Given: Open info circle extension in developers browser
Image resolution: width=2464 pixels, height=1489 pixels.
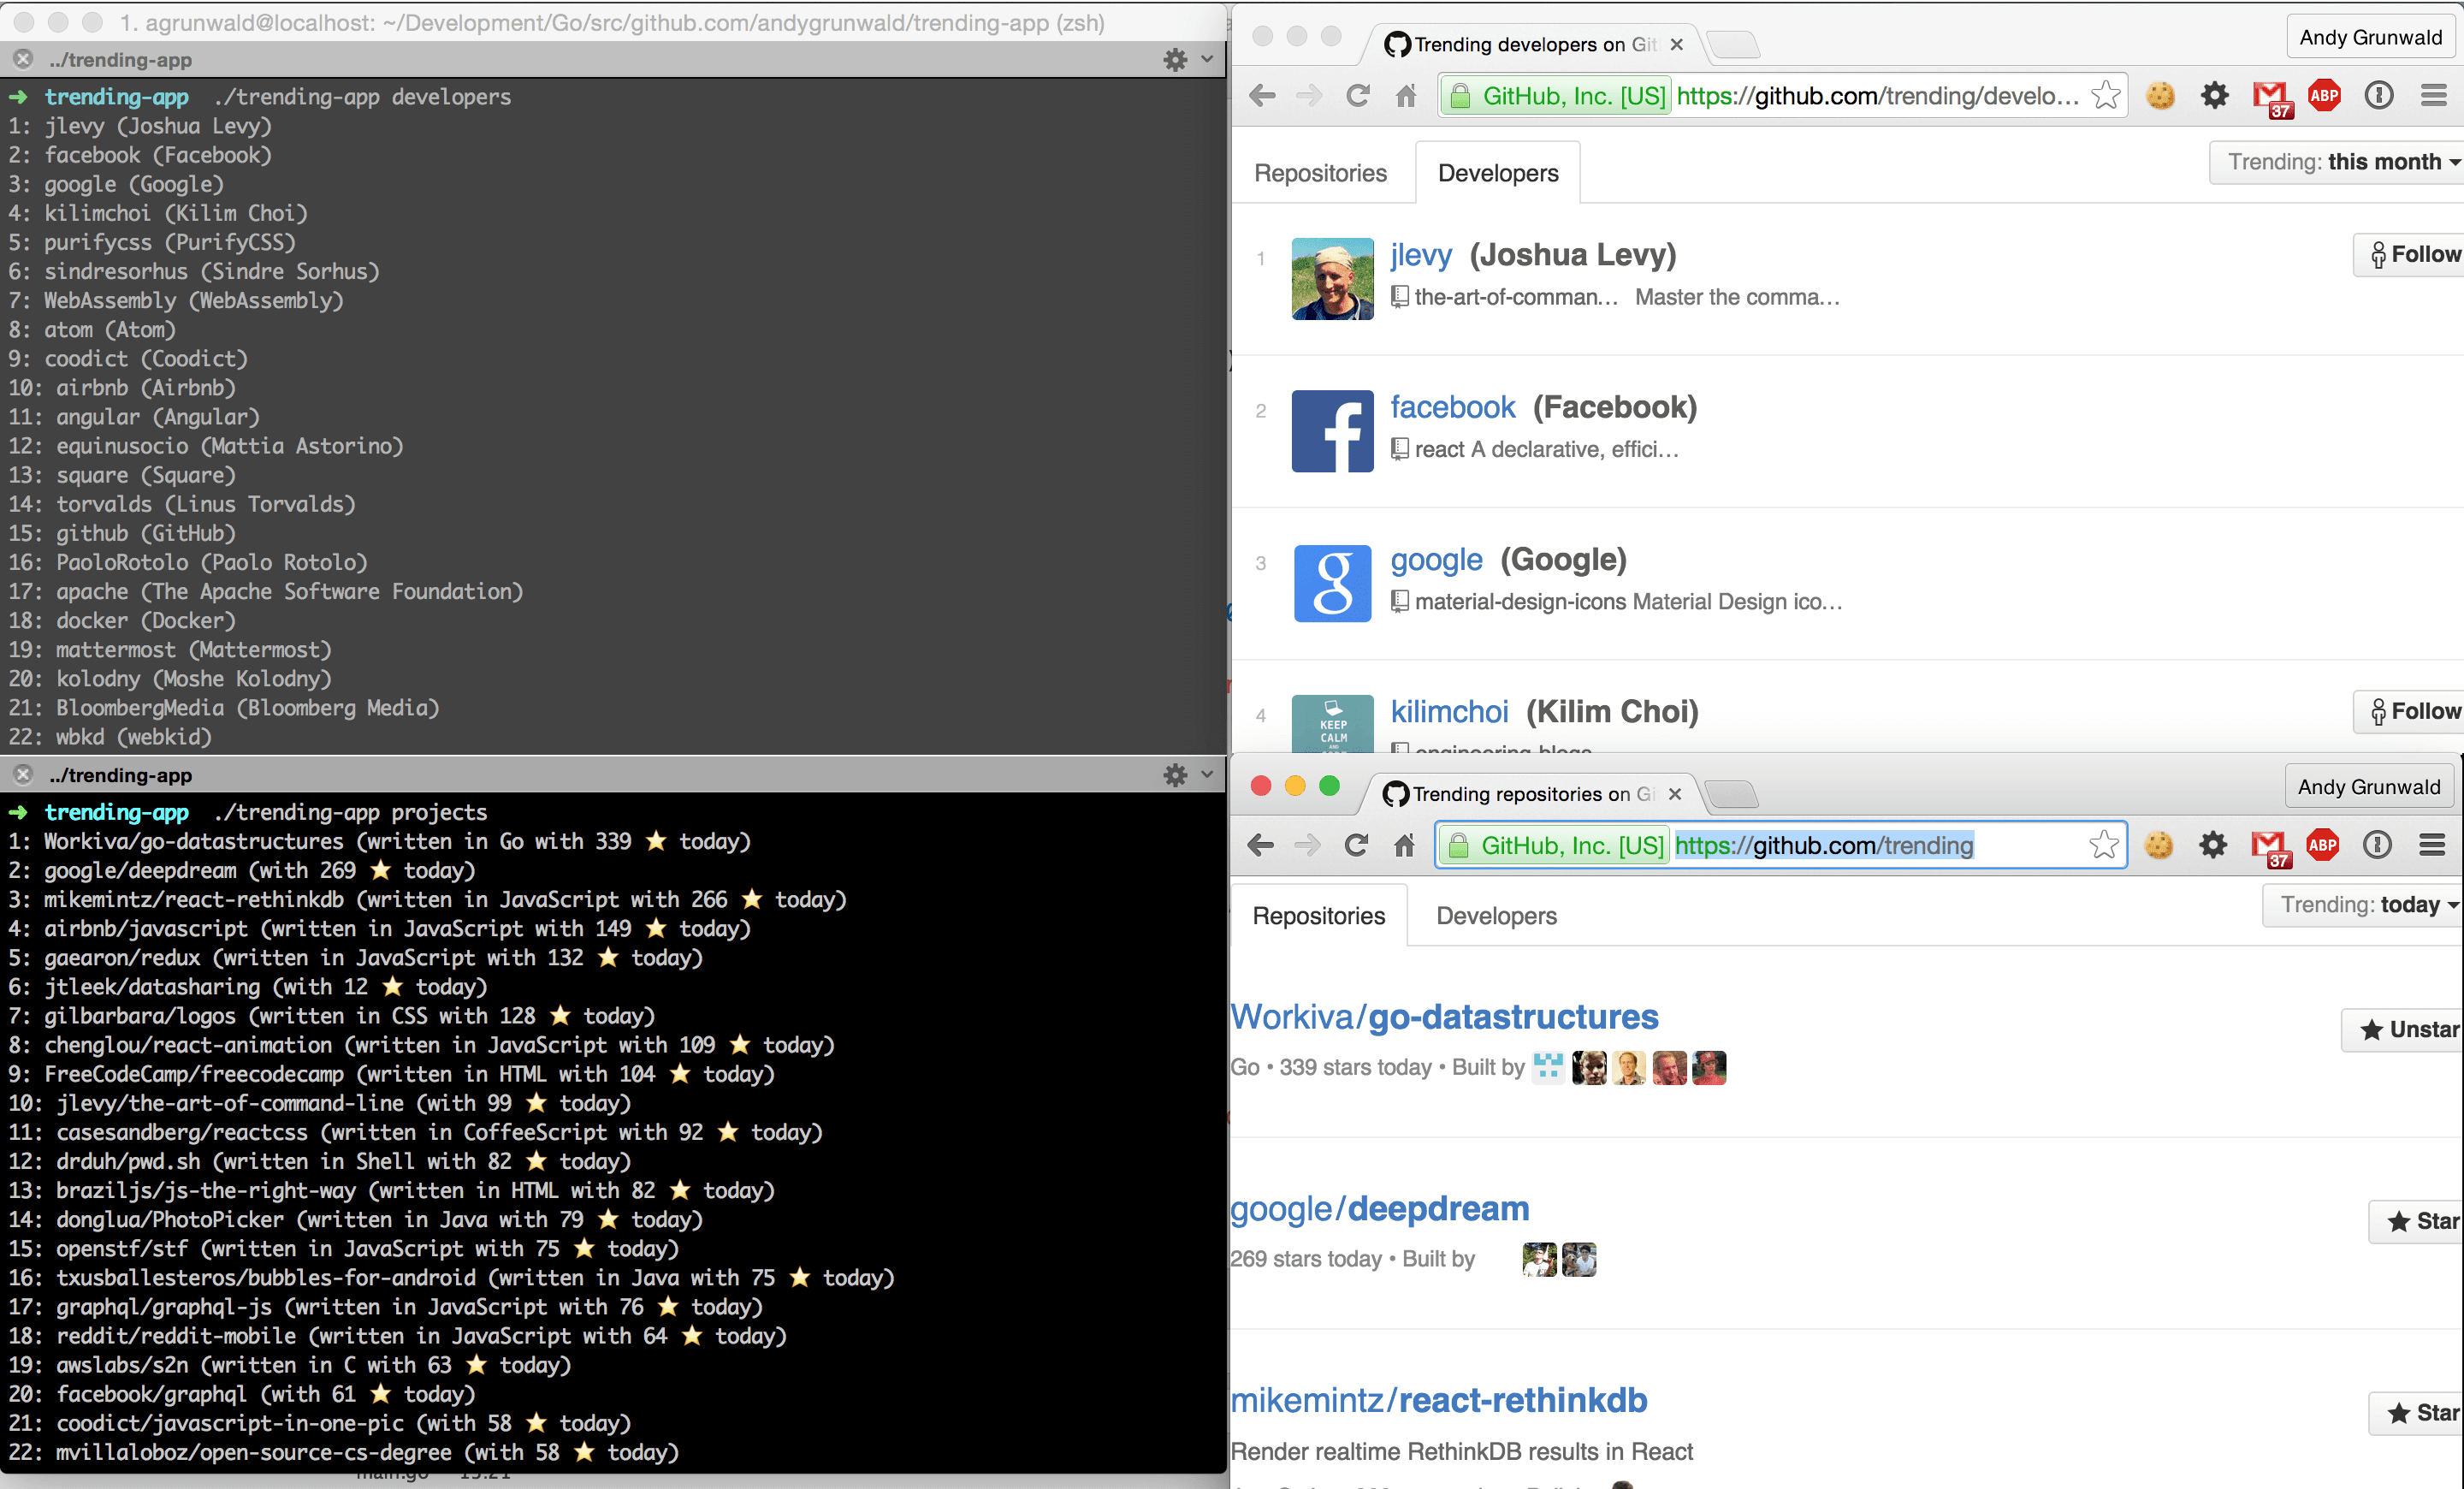Looking at the screenshot, I should point(2379,96).
